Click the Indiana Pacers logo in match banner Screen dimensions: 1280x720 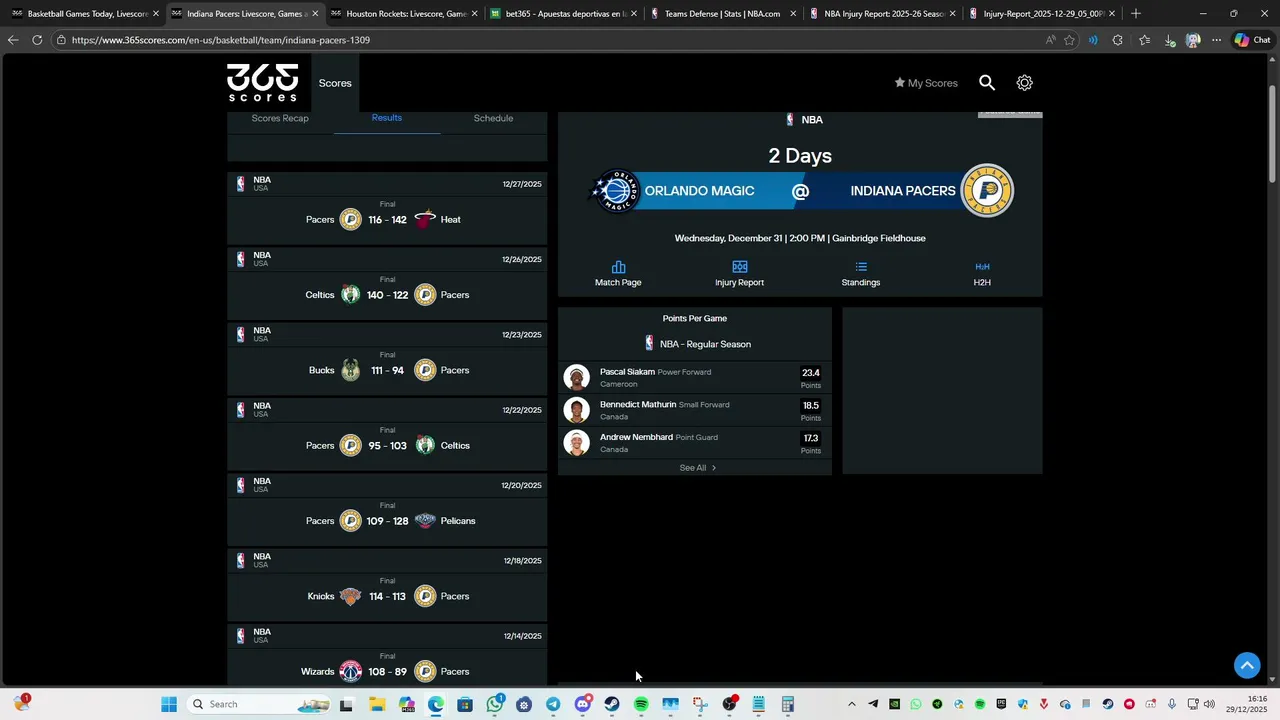[x=987, y=191]
